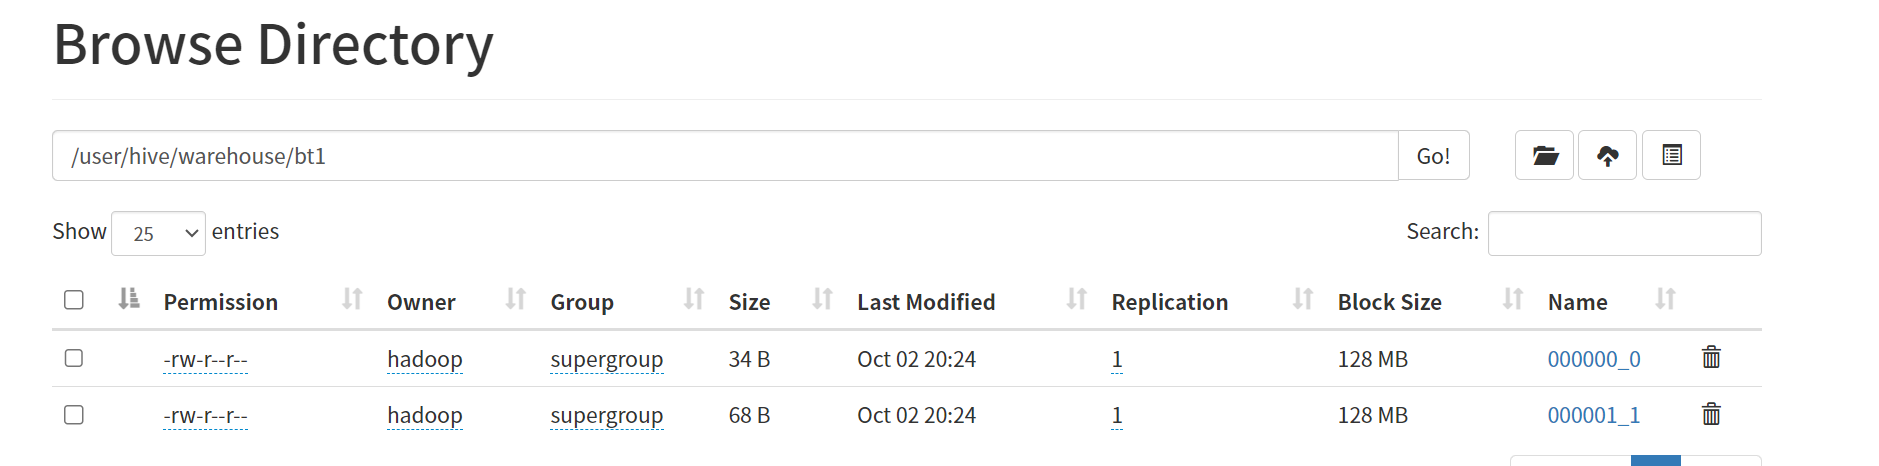Delete file 000001_1 with the trash icon
Screen dimensions: 1879x466
1711,414
